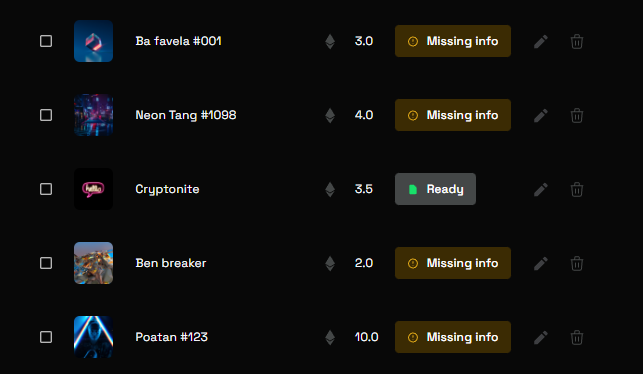The height and width of the screenshot is (374, 643).
Task: Click the Ready status badge for Cryptonite
Action: [435, 189]
